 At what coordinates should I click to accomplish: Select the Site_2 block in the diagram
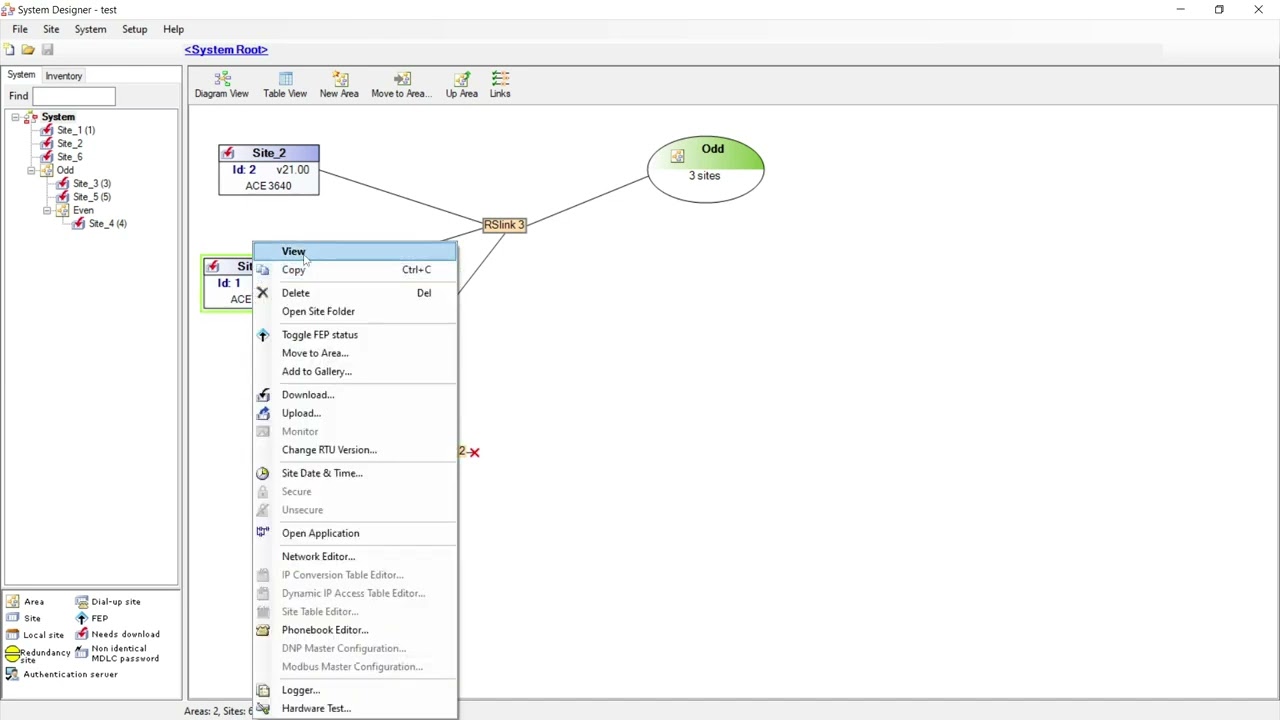pyautogui.click(x=269, y=169)
